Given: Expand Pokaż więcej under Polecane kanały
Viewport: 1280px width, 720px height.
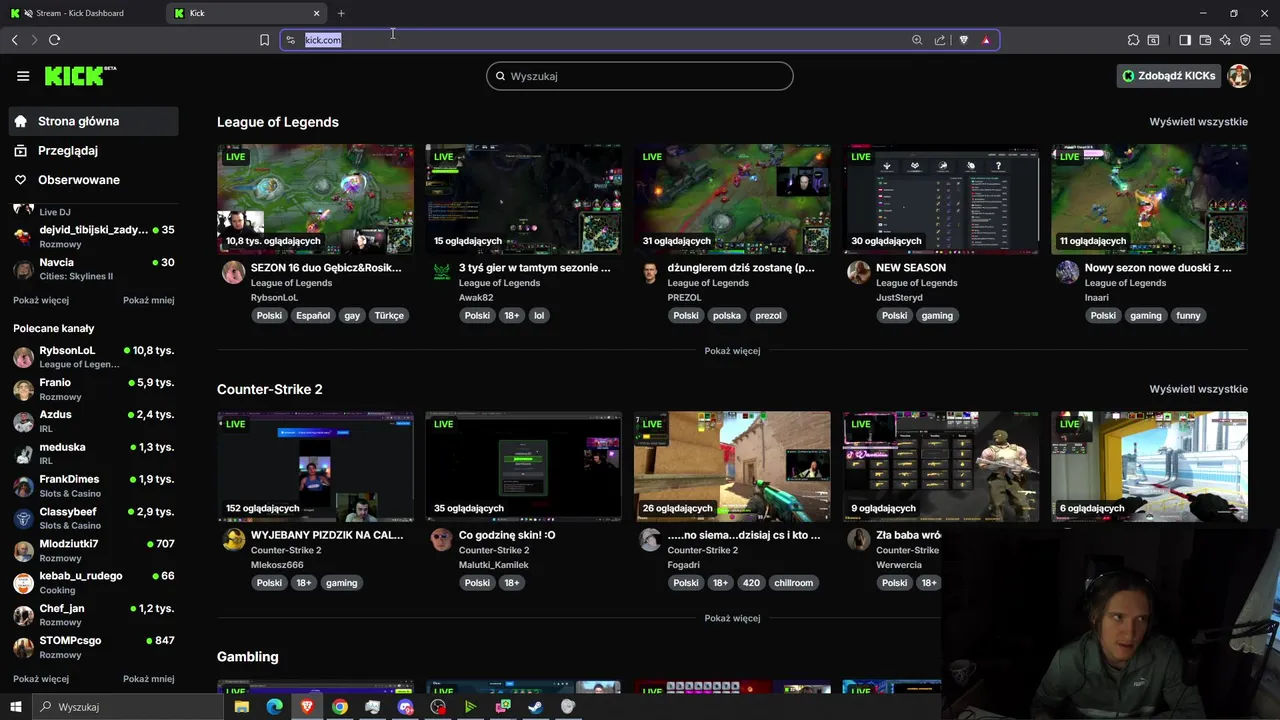Looking at the screenshot, I should tap(41, 679).
